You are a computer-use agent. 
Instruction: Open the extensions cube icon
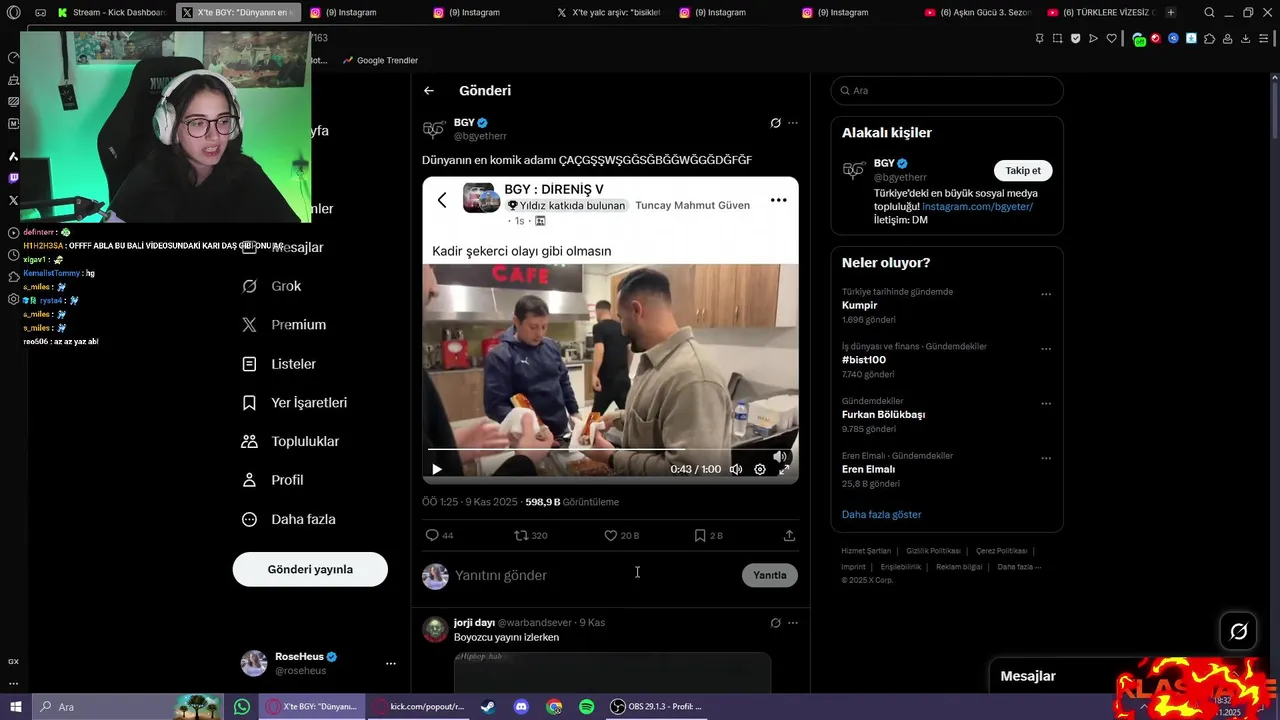click(1209, 39)
